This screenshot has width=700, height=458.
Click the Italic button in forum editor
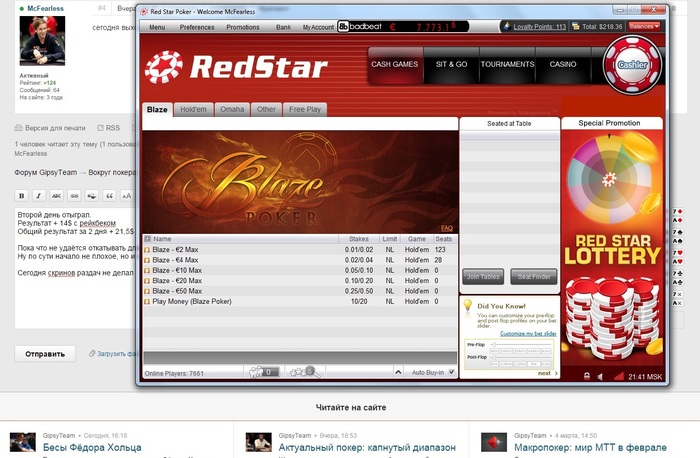39,196
